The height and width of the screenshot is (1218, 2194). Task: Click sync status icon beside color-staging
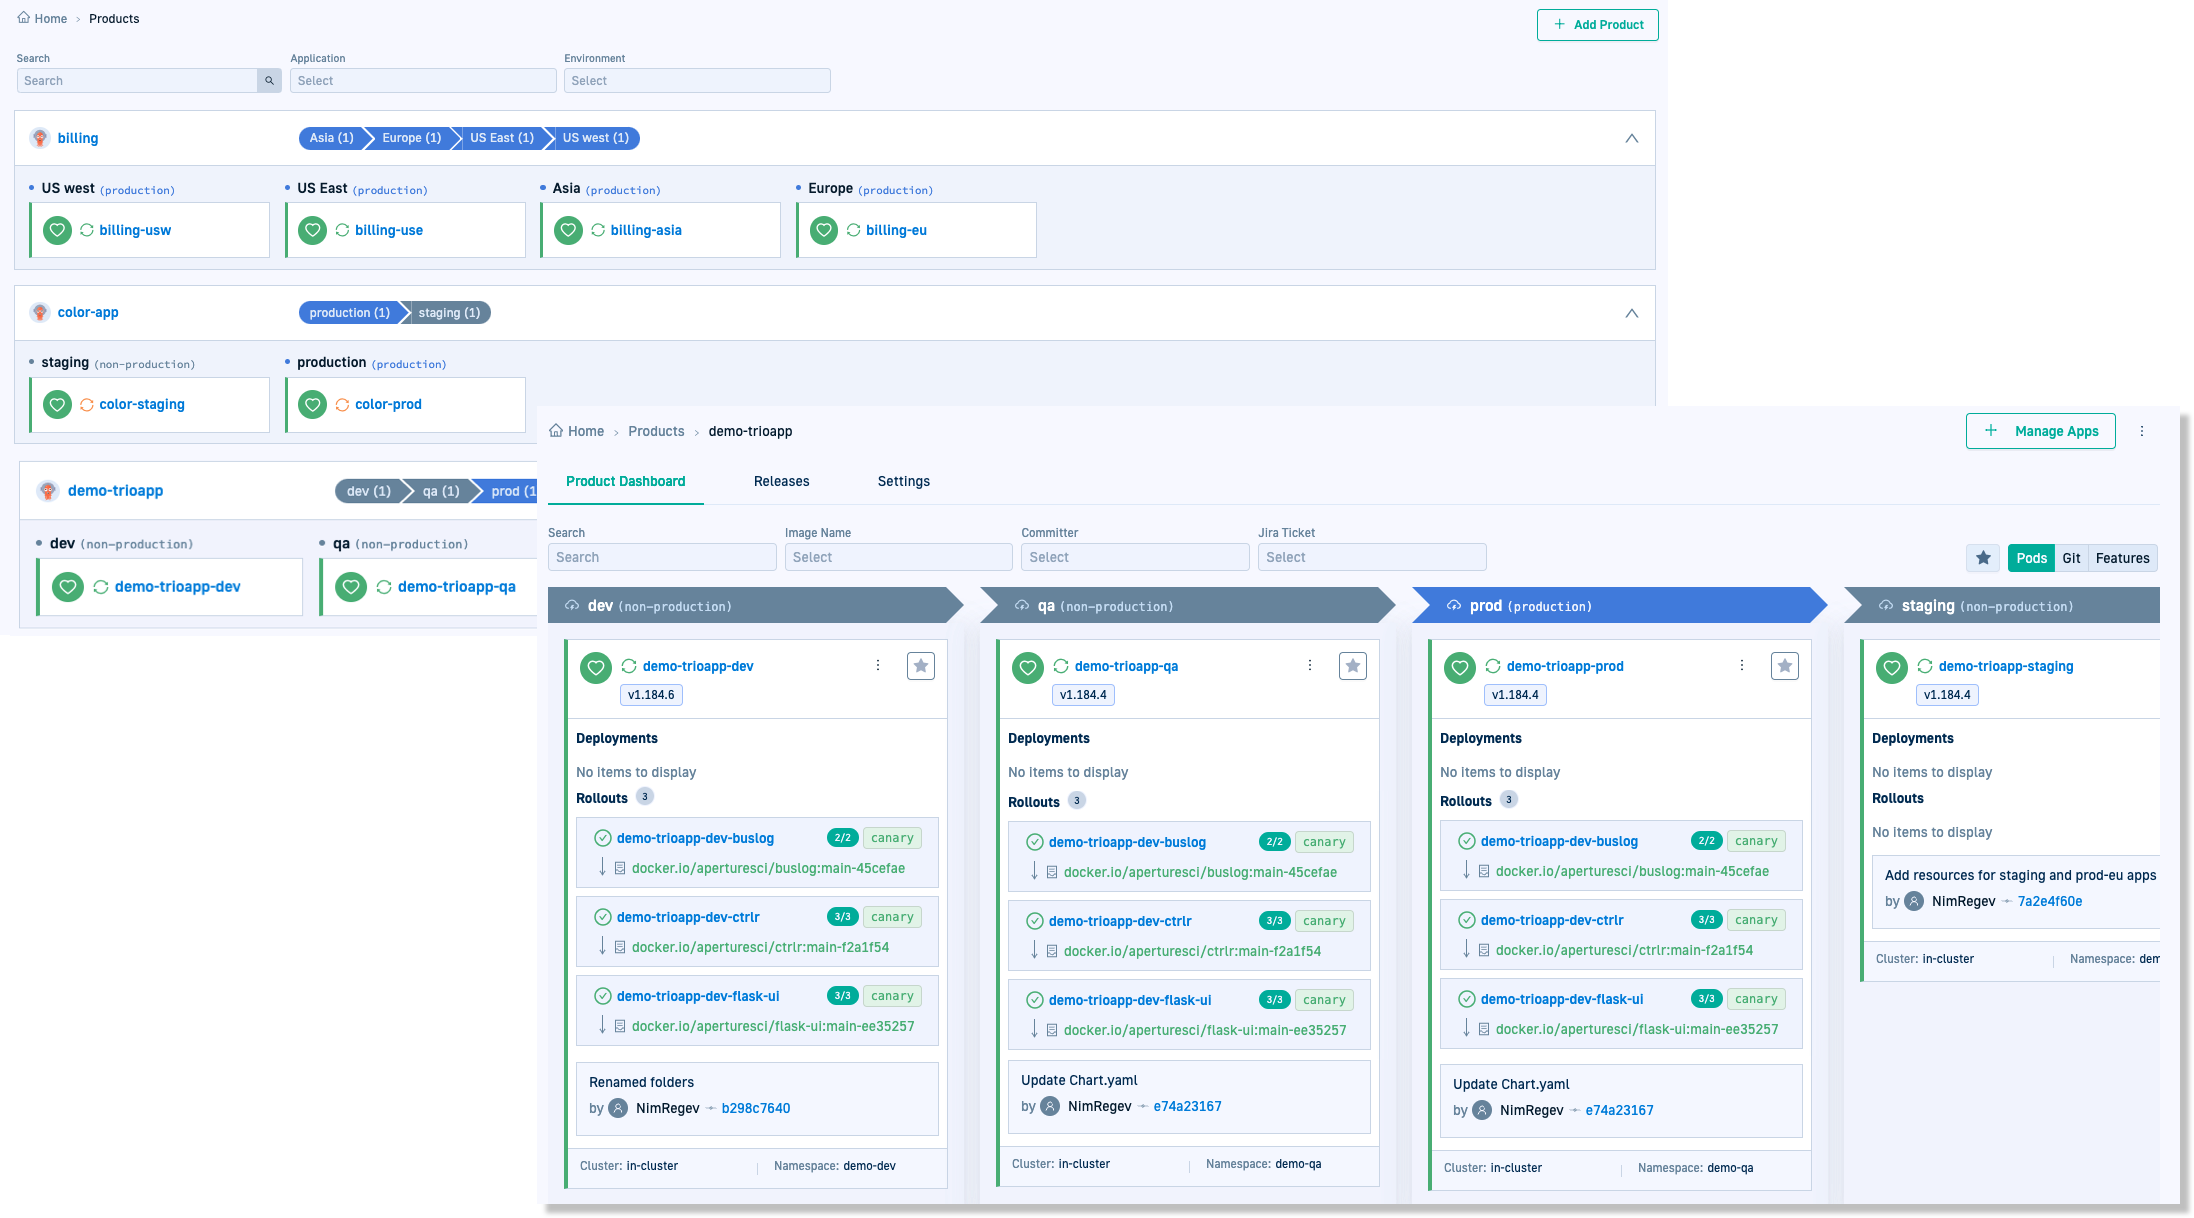click(x=87, y=405)
